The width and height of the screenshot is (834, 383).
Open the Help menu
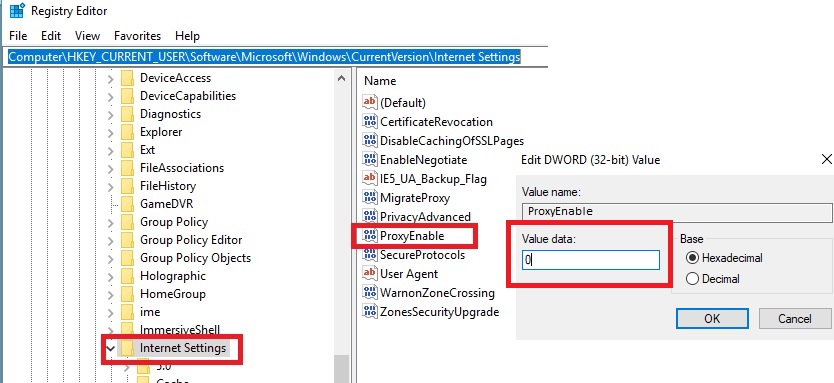click(187, 36)
